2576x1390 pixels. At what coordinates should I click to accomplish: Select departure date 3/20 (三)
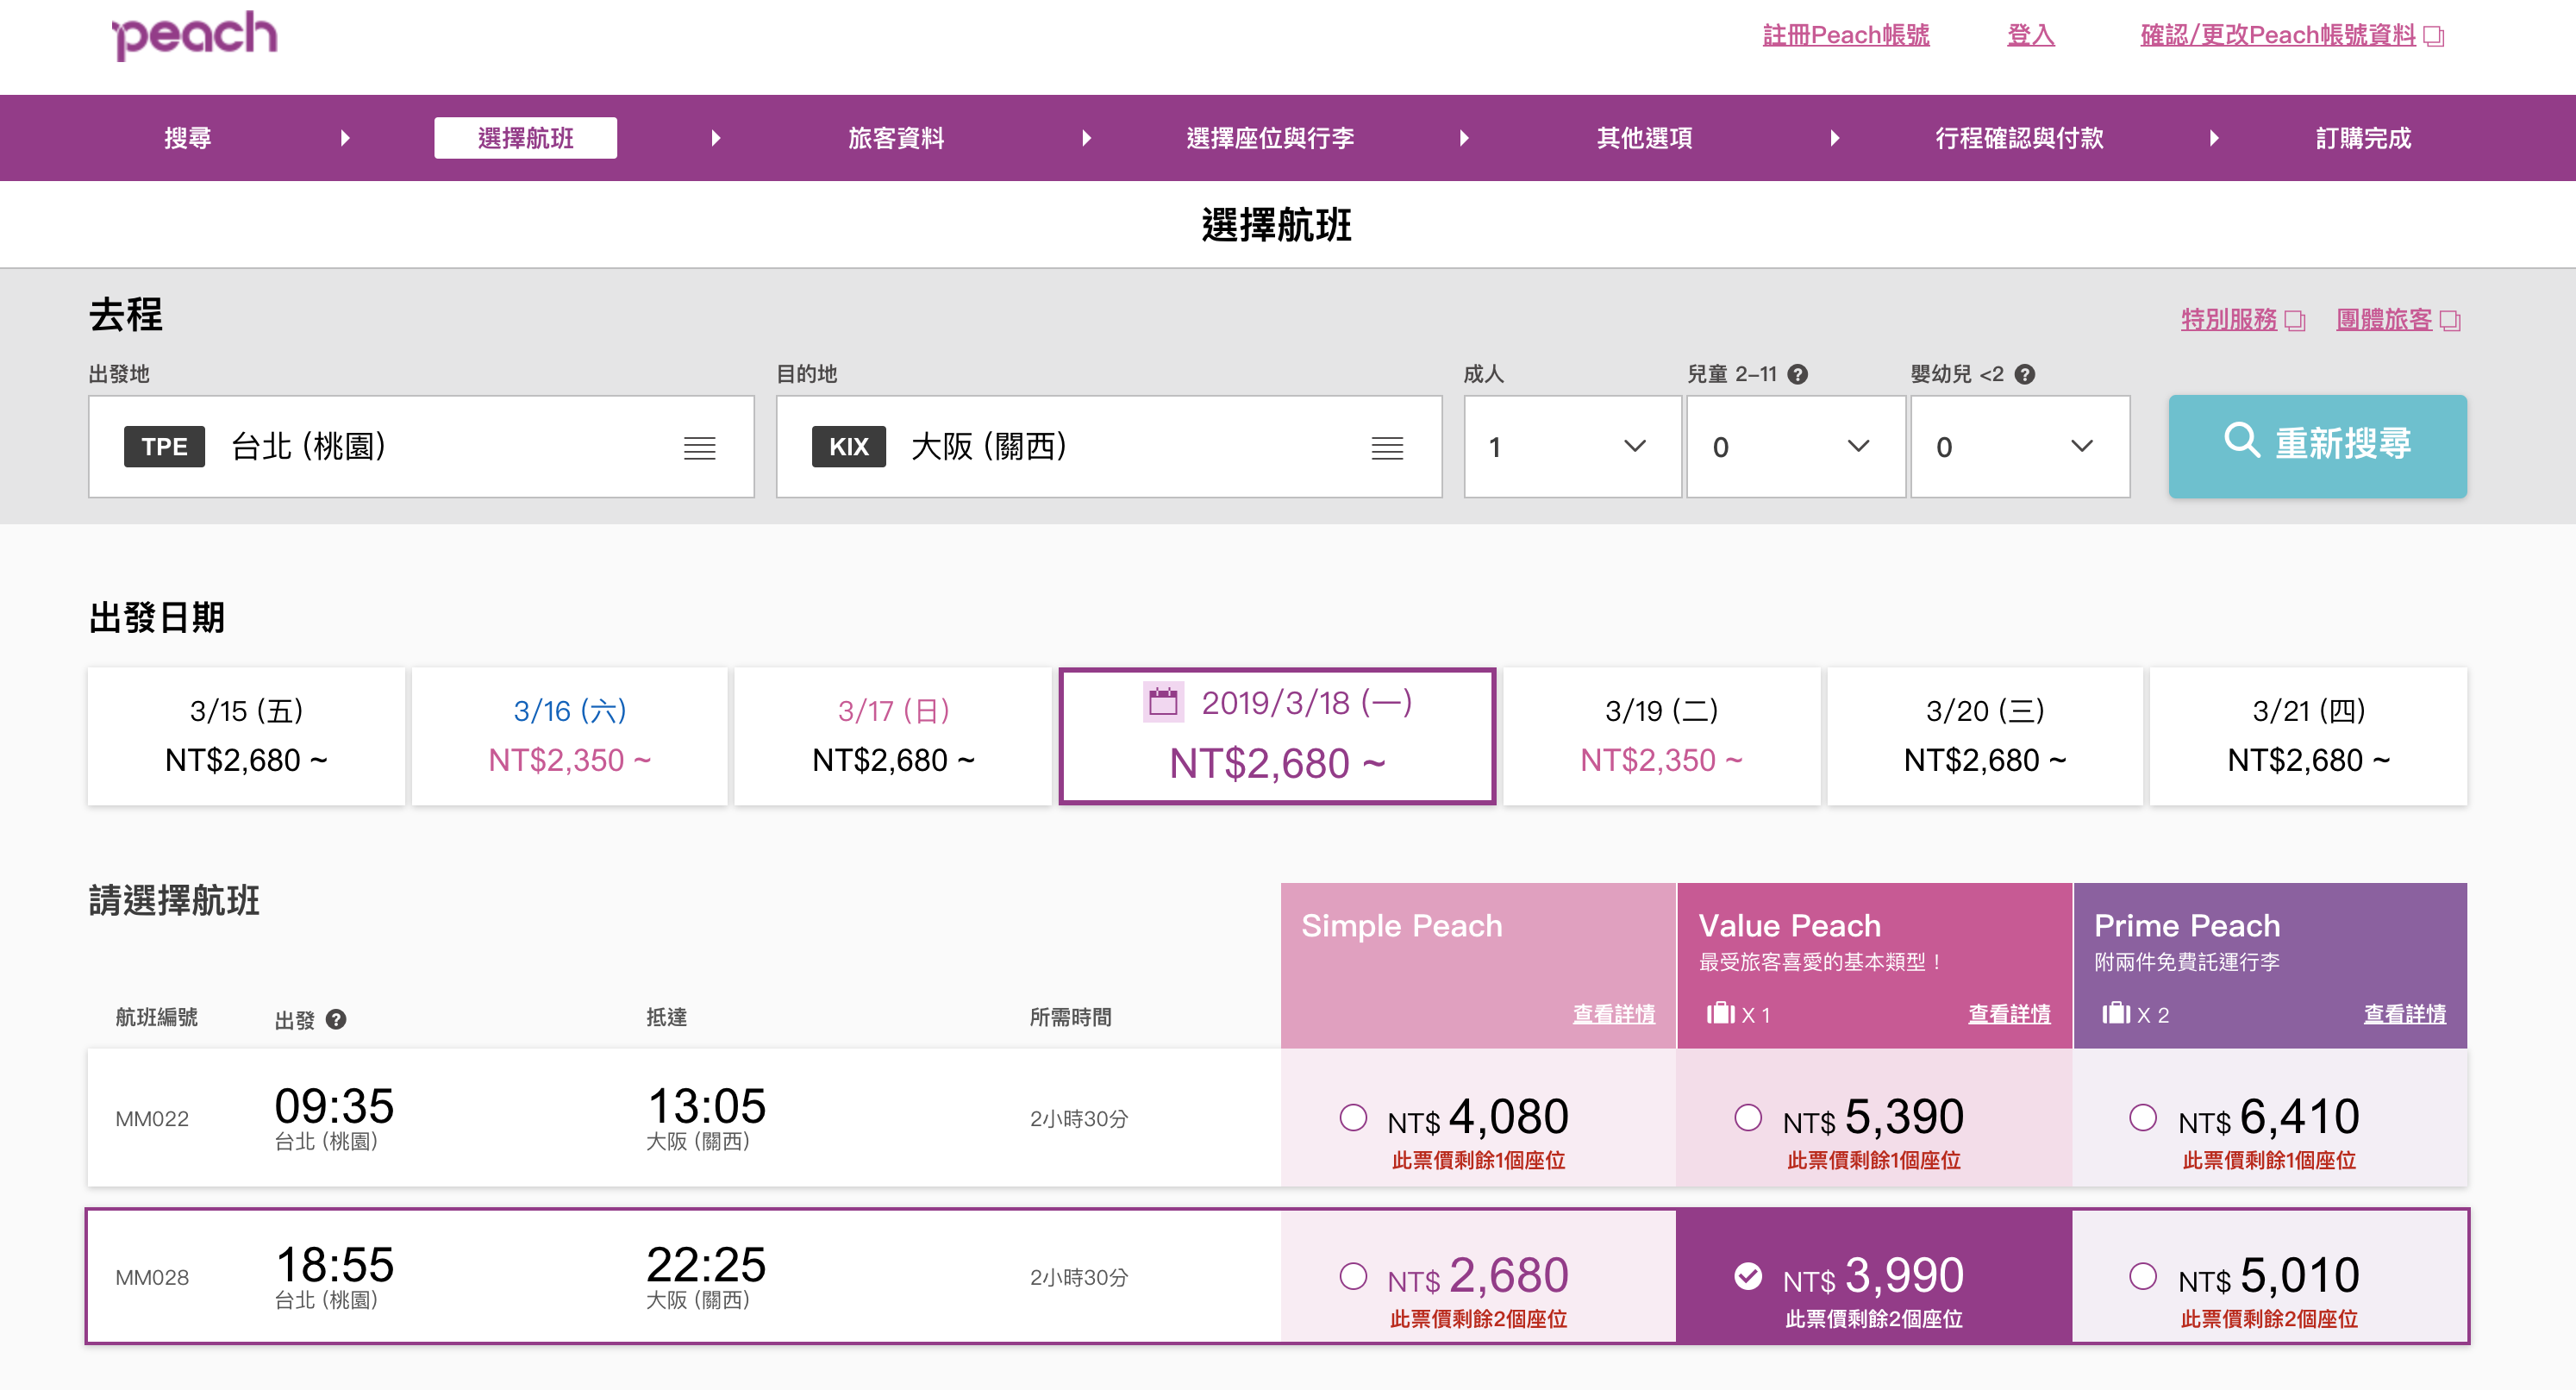coord(1985,736)
